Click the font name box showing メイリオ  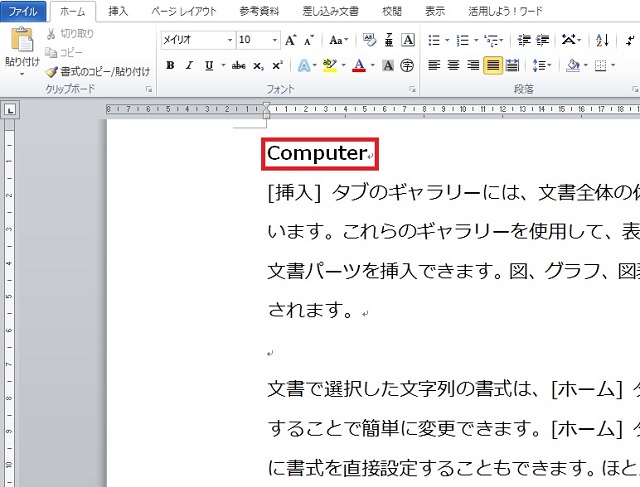pyautogui.click(x=194, y=40)
